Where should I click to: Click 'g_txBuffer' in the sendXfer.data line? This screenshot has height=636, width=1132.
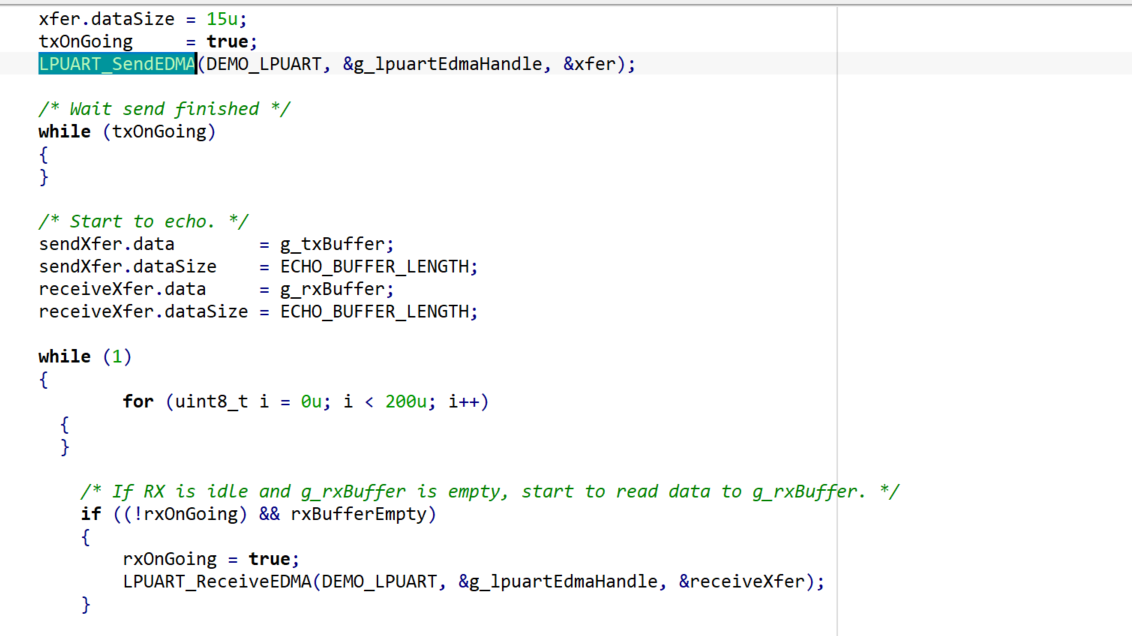coord(332,244)
